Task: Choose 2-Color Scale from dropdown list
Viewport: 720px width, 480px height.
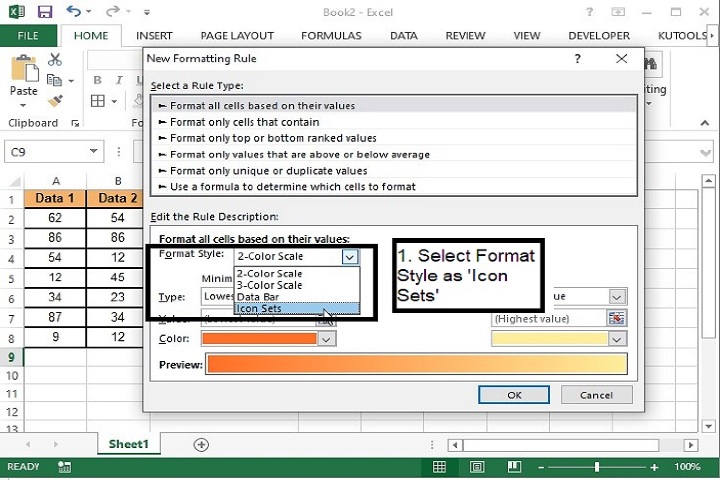Action: point(297,274)
